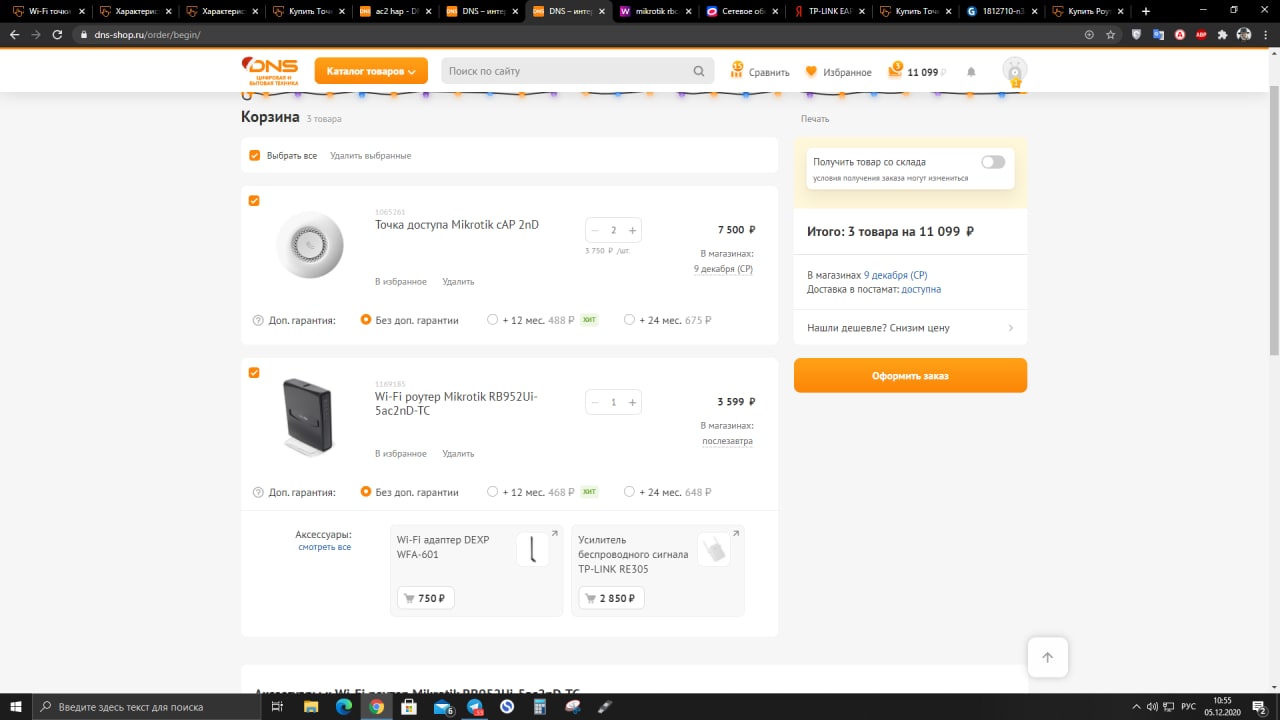Toggle Получить товар со склада switch

[993, 162]
